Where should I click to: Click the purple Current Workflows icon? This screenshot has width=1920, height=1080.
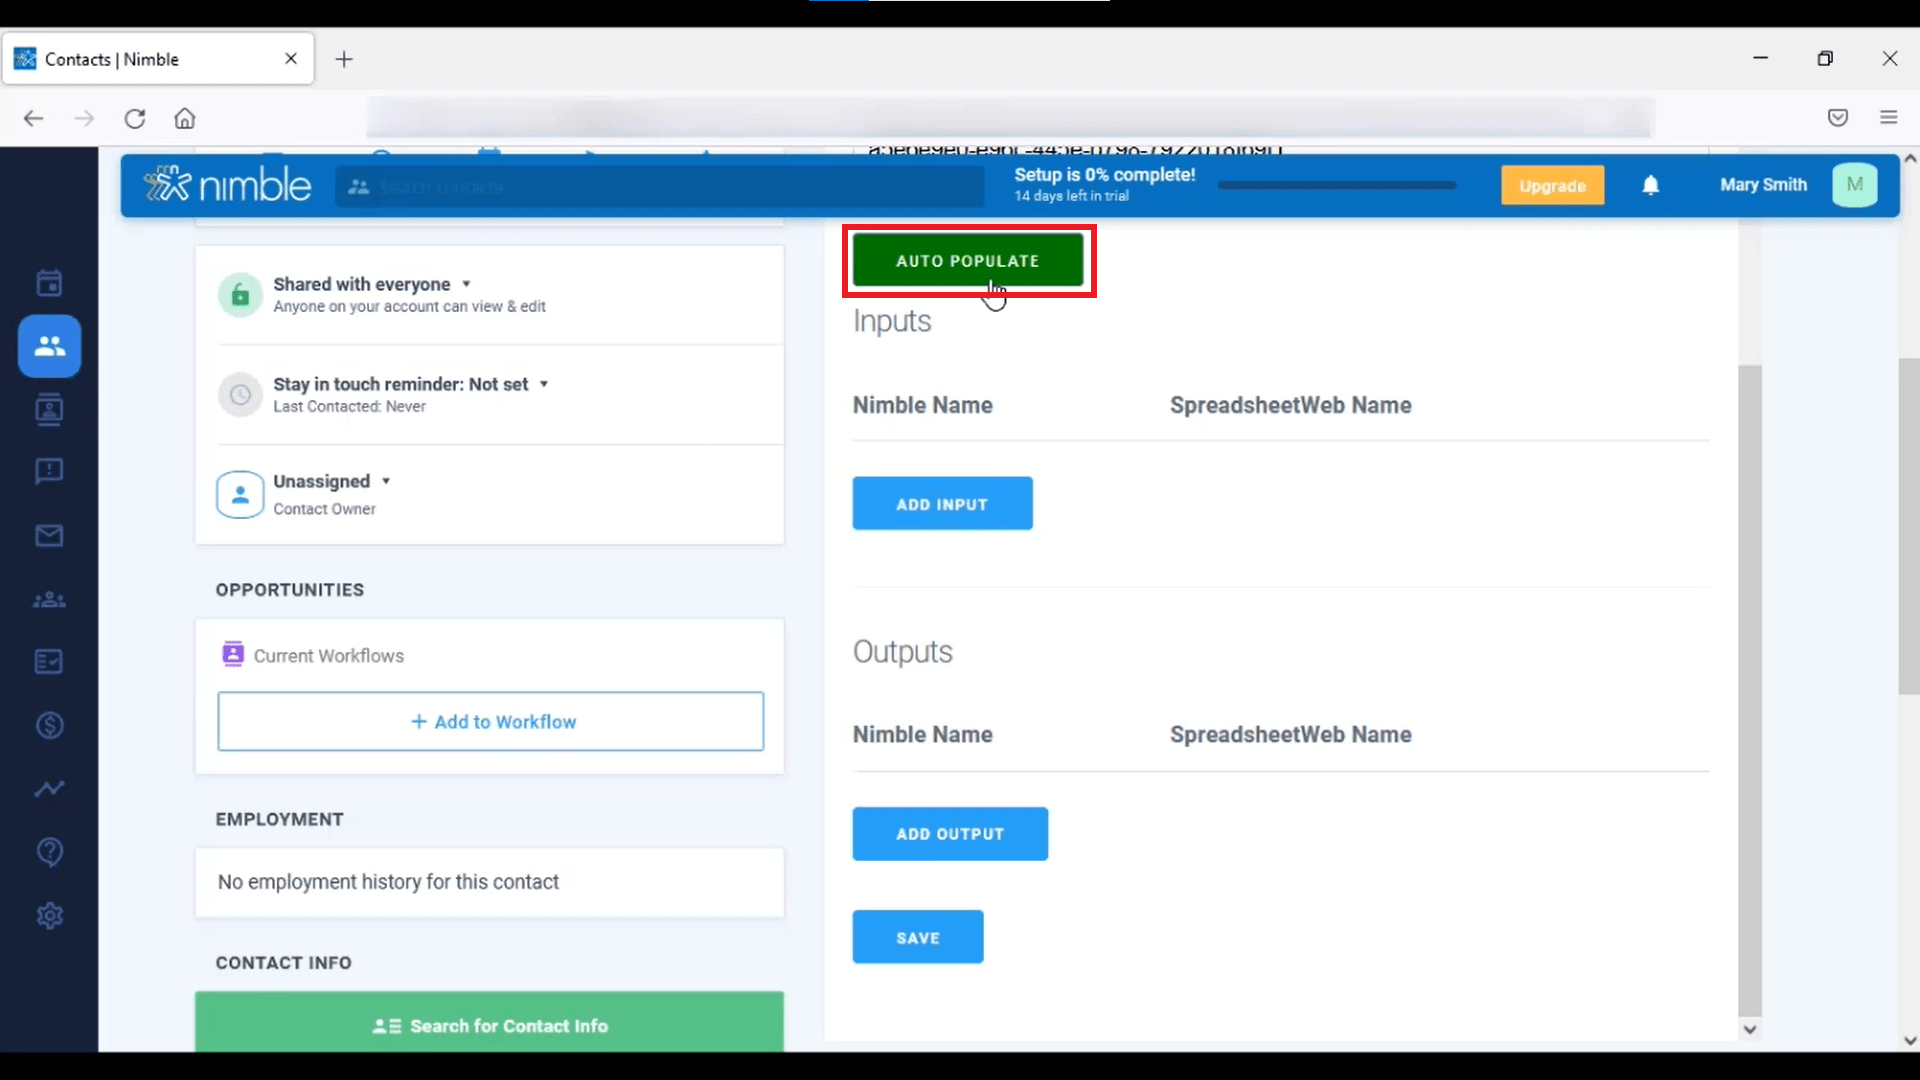pos(233,654)
